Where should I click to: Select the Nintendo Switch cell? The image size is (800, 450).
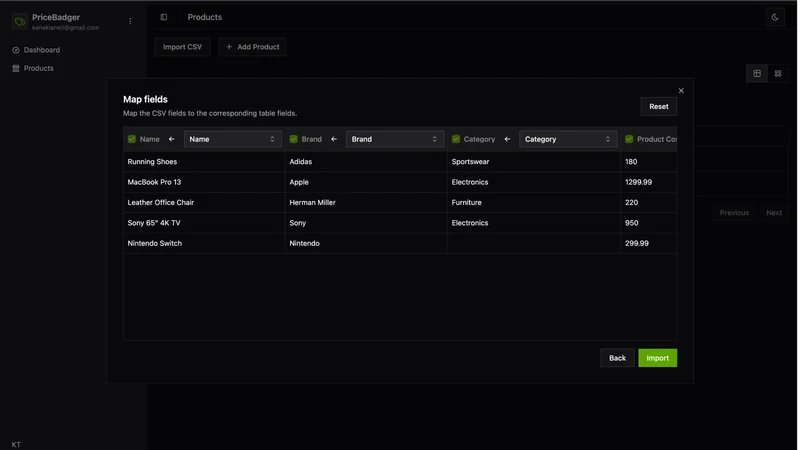pyautogui.click(x=204, y=243)
